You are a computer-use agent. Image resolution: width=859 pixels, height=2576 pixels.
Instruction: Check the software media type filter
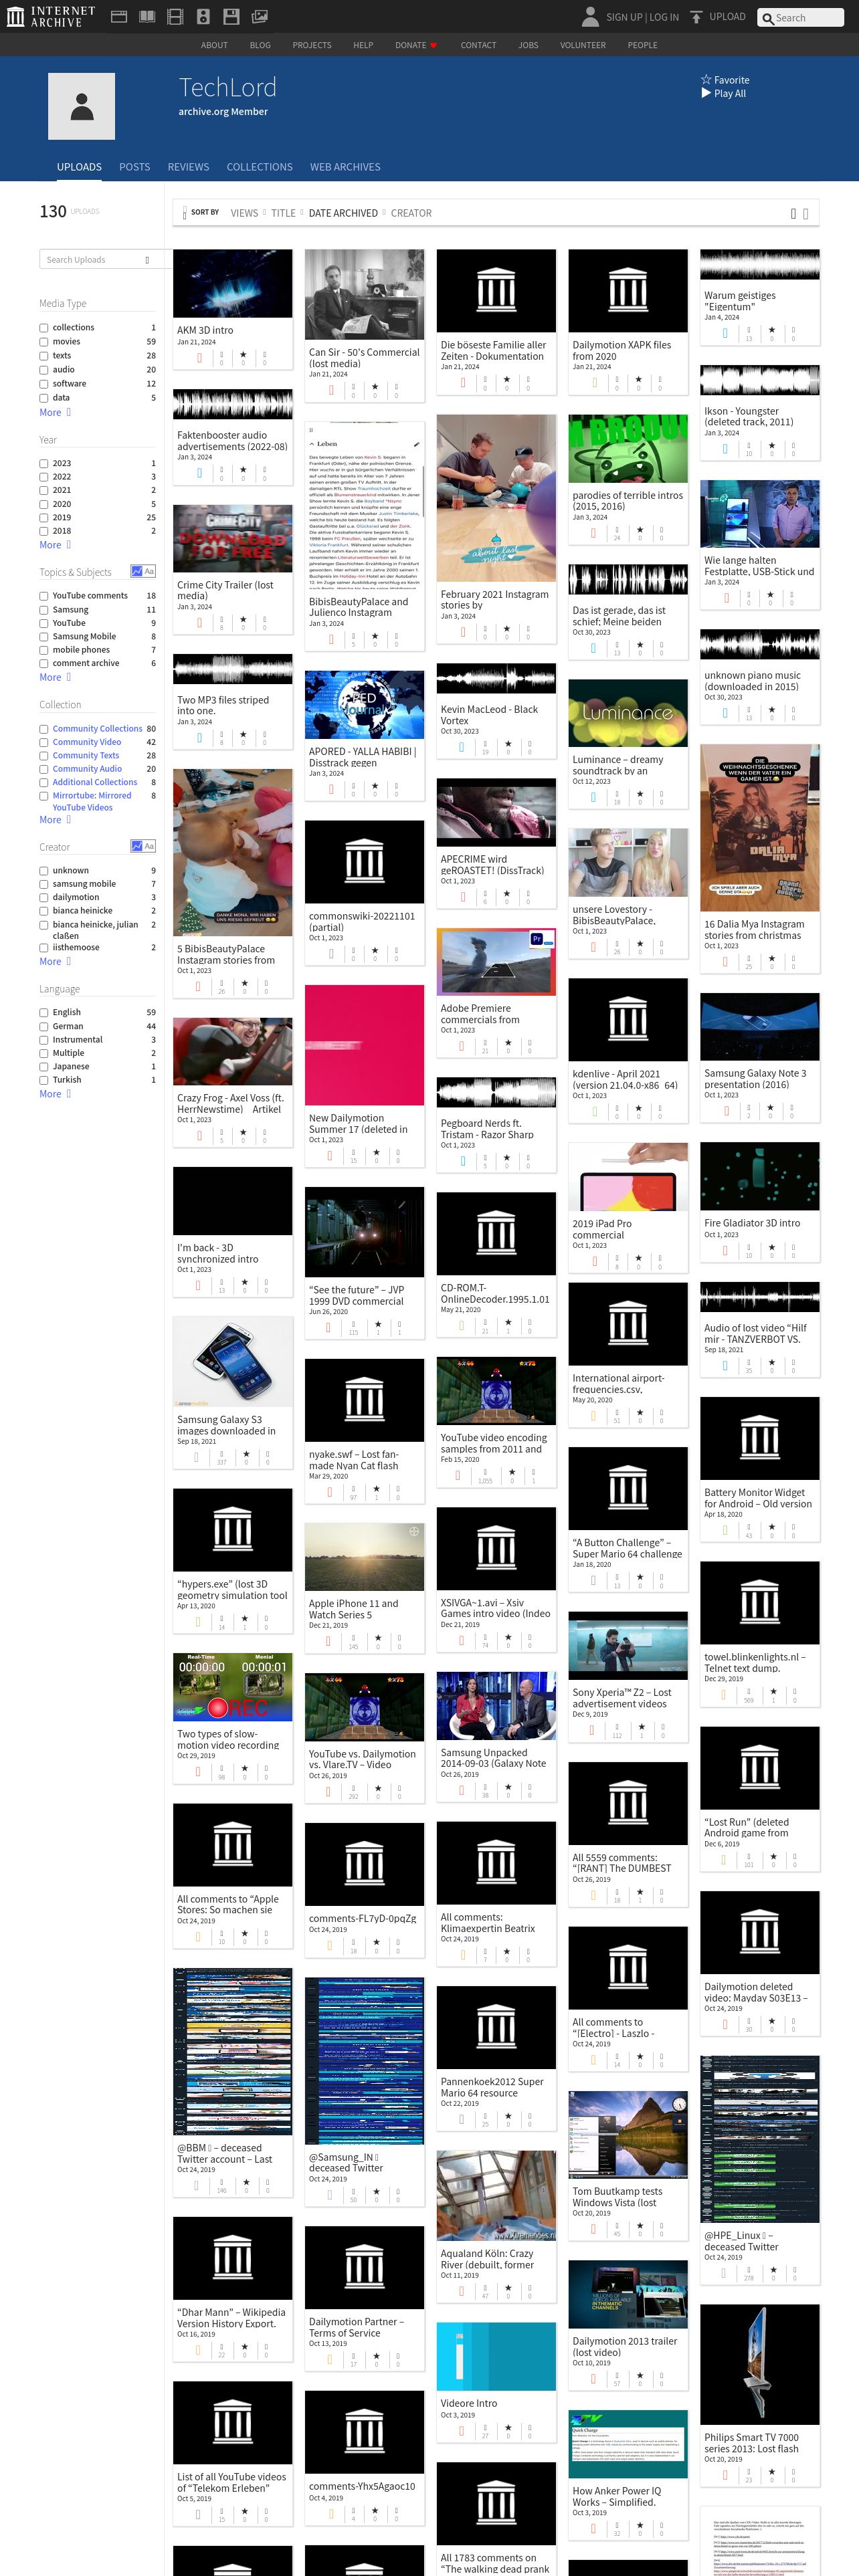pos(44,384)
